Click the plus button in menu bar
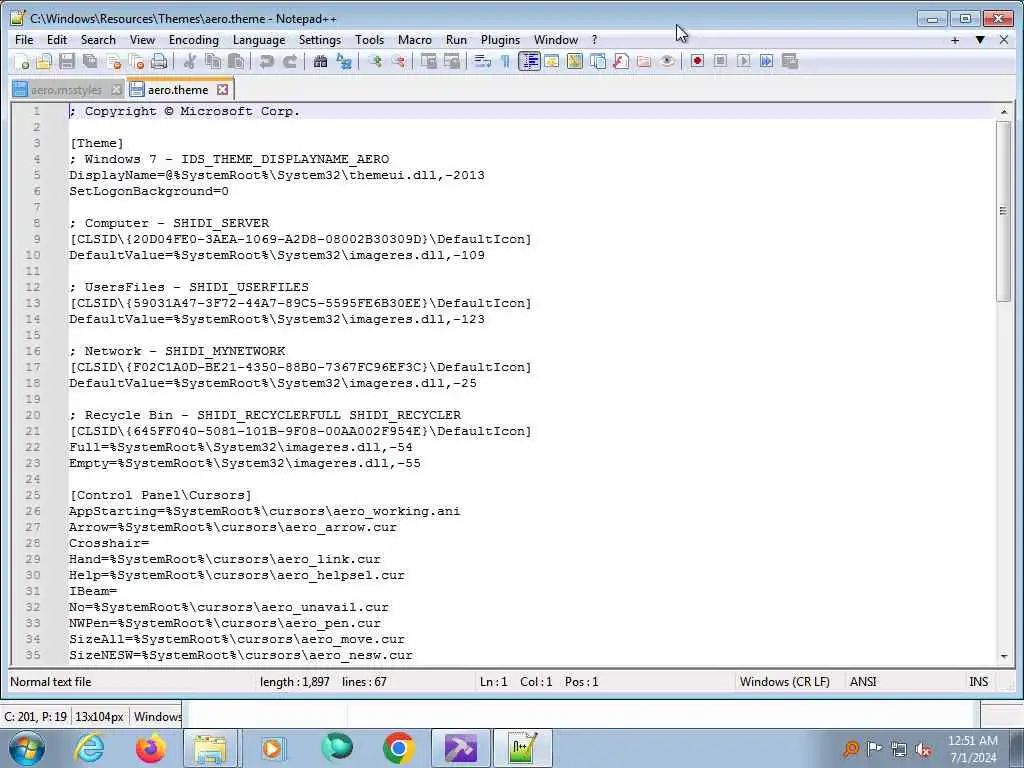The image size is (1024, 768). [955, 40]
